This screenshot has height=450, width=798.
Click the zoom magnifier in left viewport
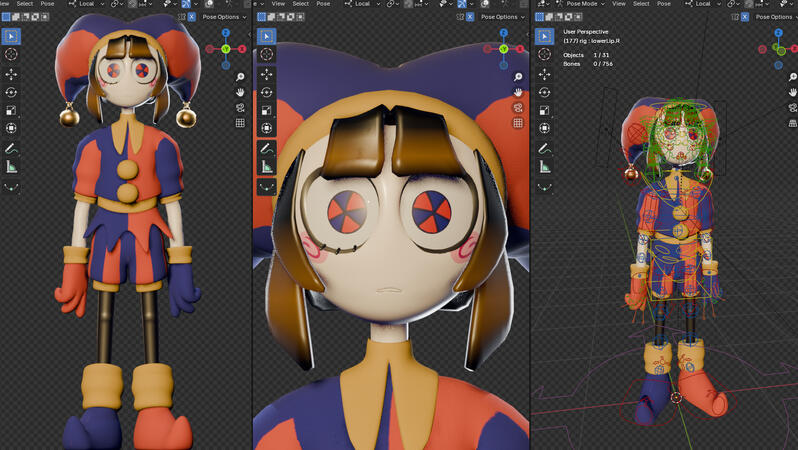(x=240, y=77)
